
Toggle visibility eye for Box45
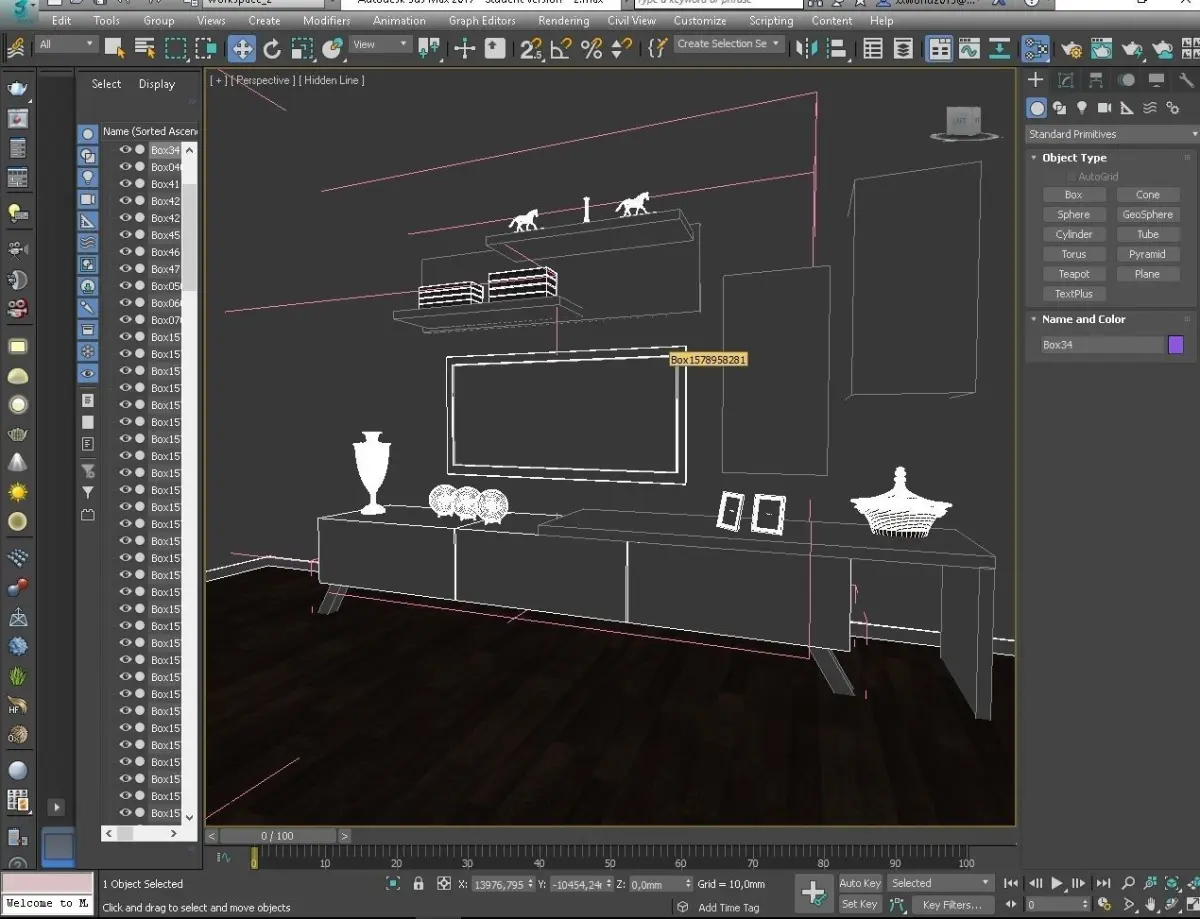pos(126,235)
